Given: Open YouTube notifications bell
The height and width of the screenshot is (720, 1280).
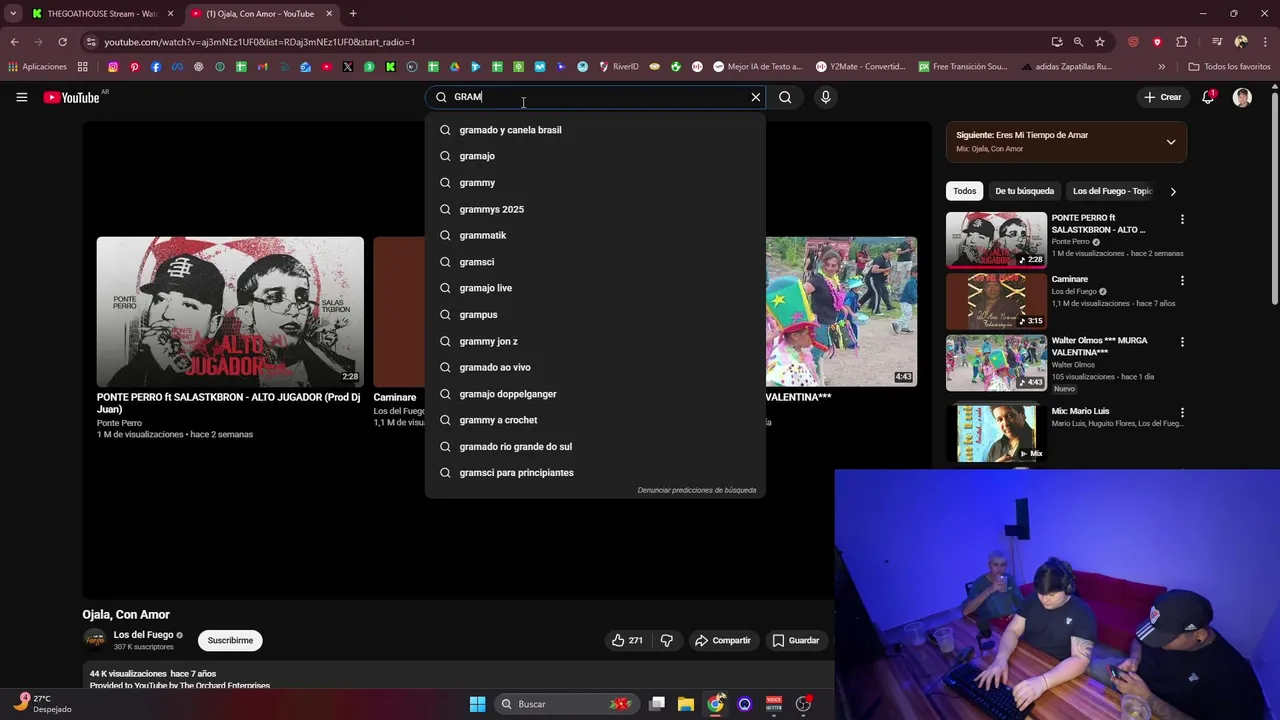Looking at the screenshot, I should 1208,97.
